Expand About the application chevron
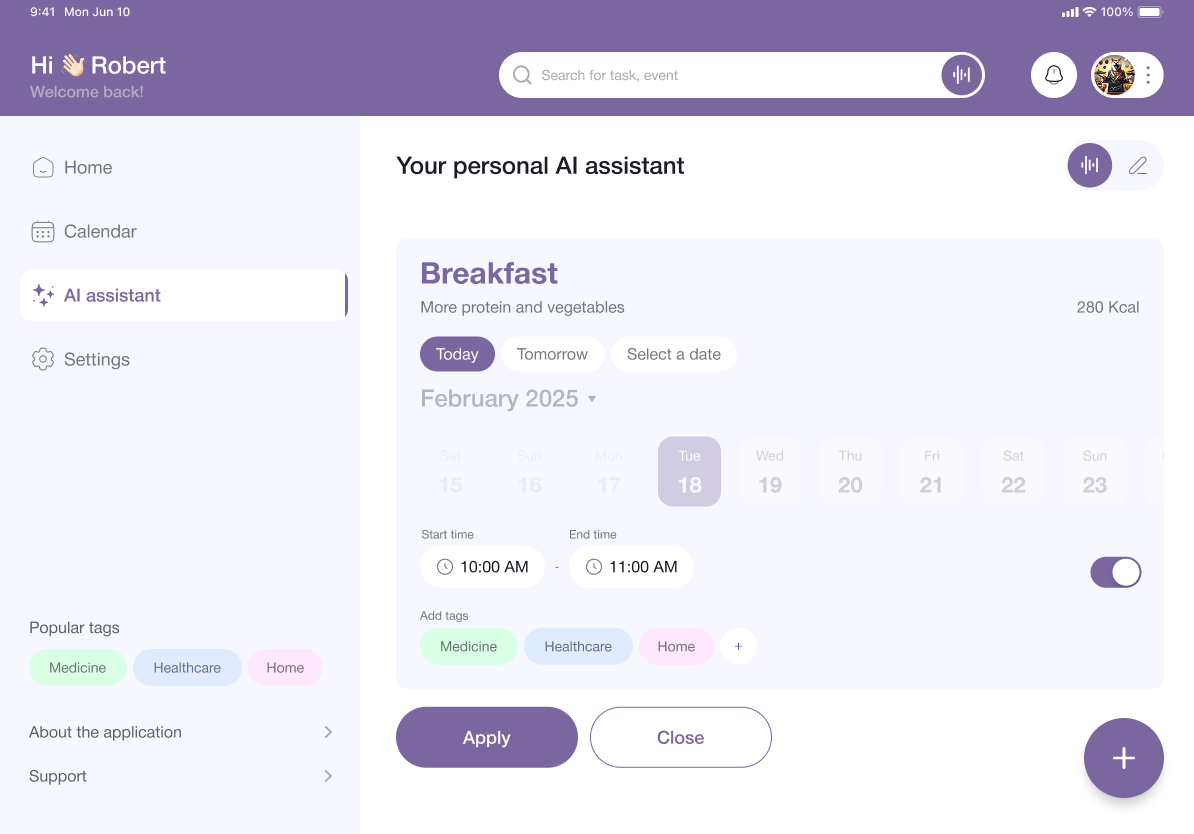1194x834 pixels. pyautogui.click(x=328, y=732)
